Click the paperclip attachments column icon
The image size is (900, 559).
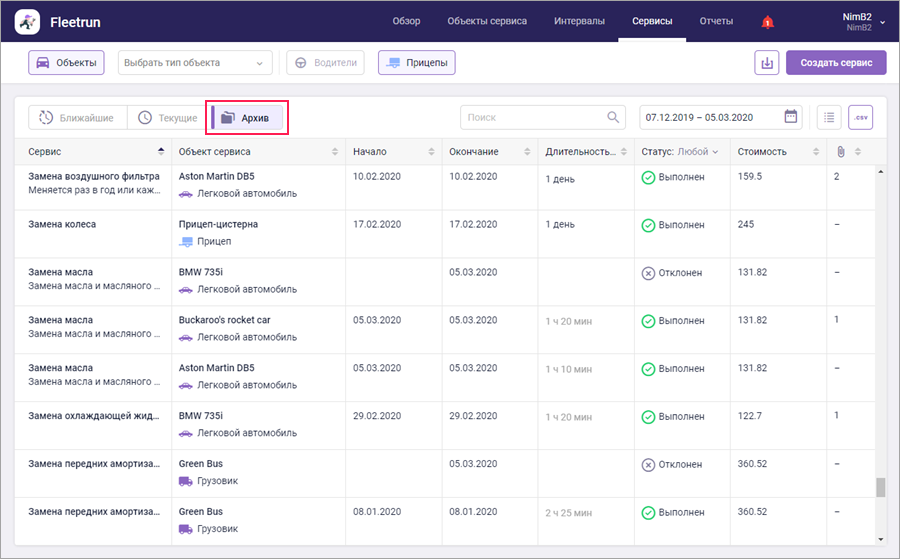841,152
